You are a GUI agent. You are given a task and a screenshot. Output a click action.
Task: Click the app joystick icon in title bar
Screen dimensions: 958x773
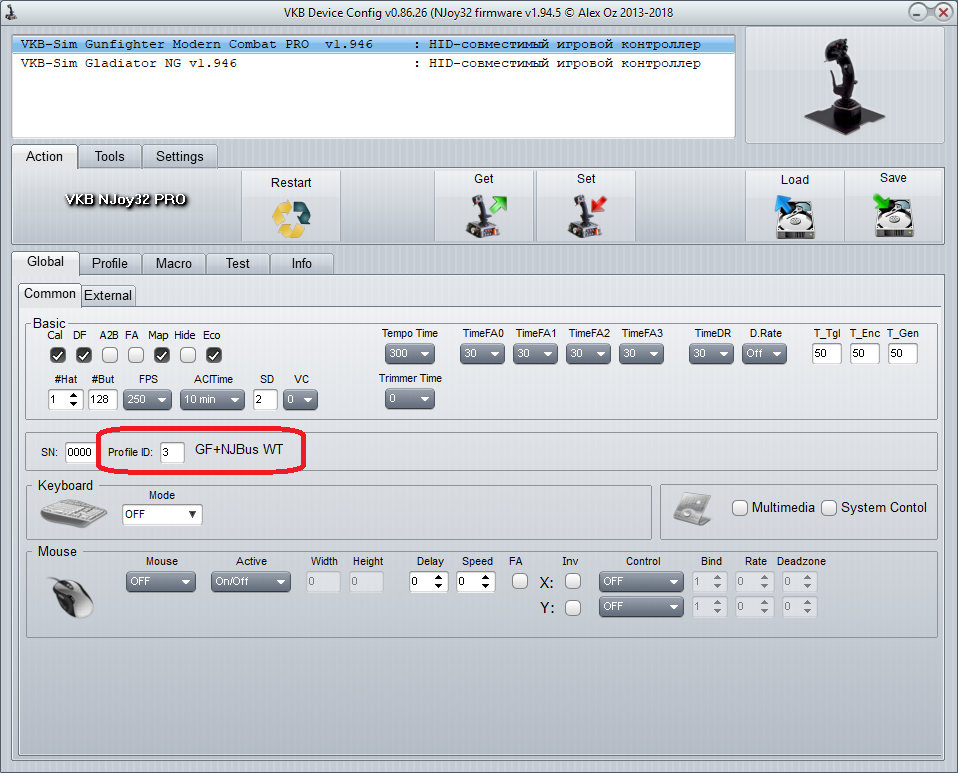click(x=10, y=12)
